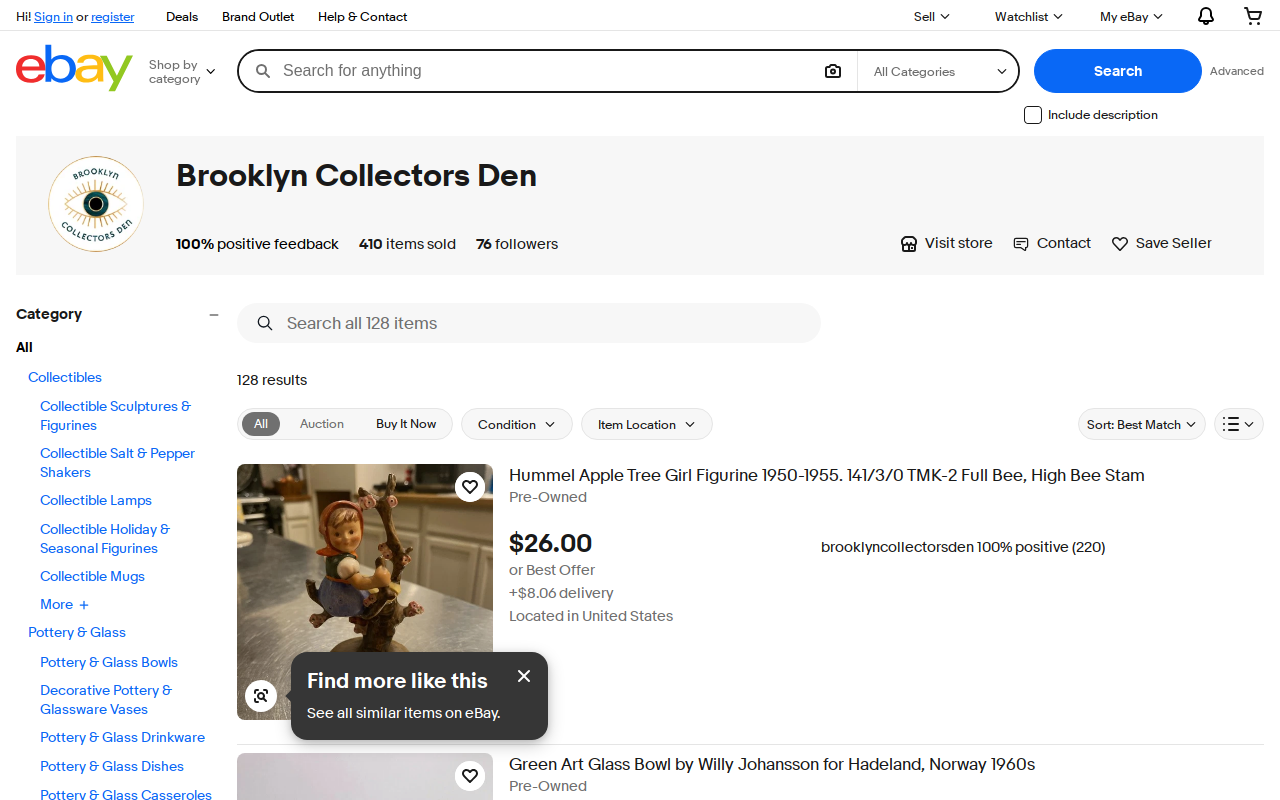Viewport: 1280px width, 800px height.
Task: Select Collectible Salt & Pepper Shakers category
Action: click(117, 463)
